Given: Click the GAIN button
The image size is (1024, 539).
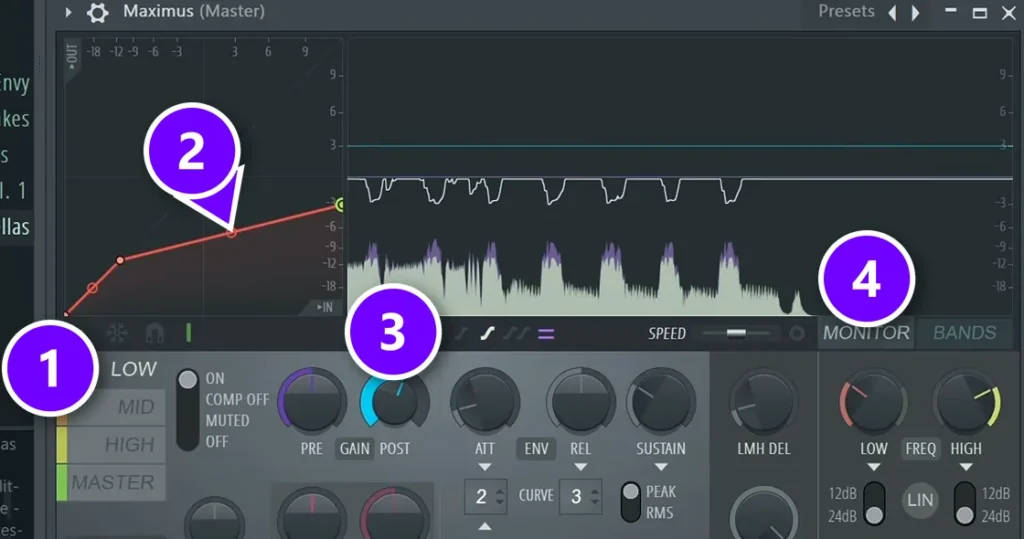Looking at the screenshot, I should click(355, 449).
